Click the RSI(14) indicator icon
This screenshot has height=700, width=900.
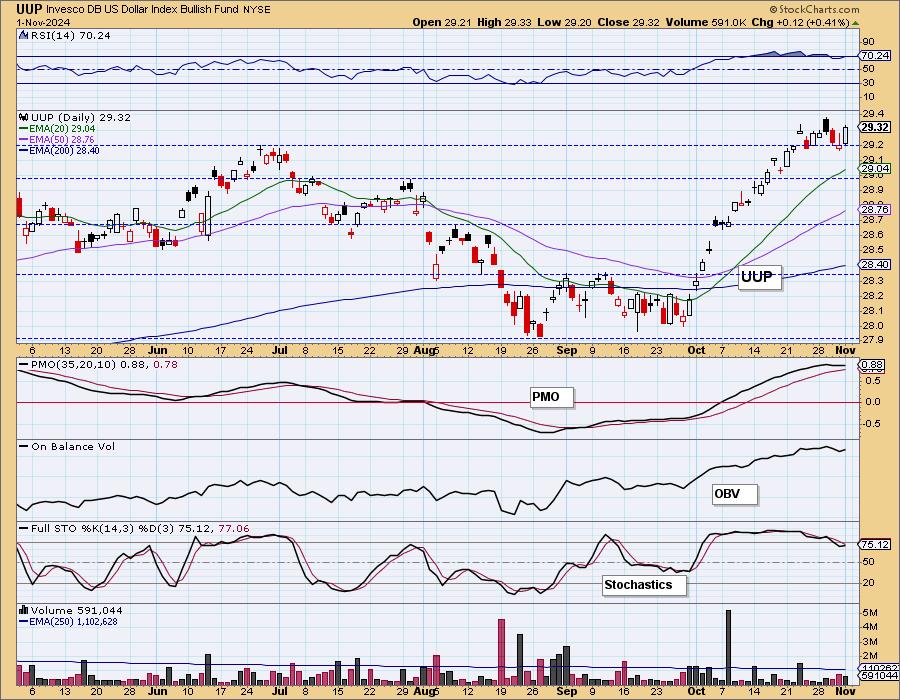coord(24,35)
